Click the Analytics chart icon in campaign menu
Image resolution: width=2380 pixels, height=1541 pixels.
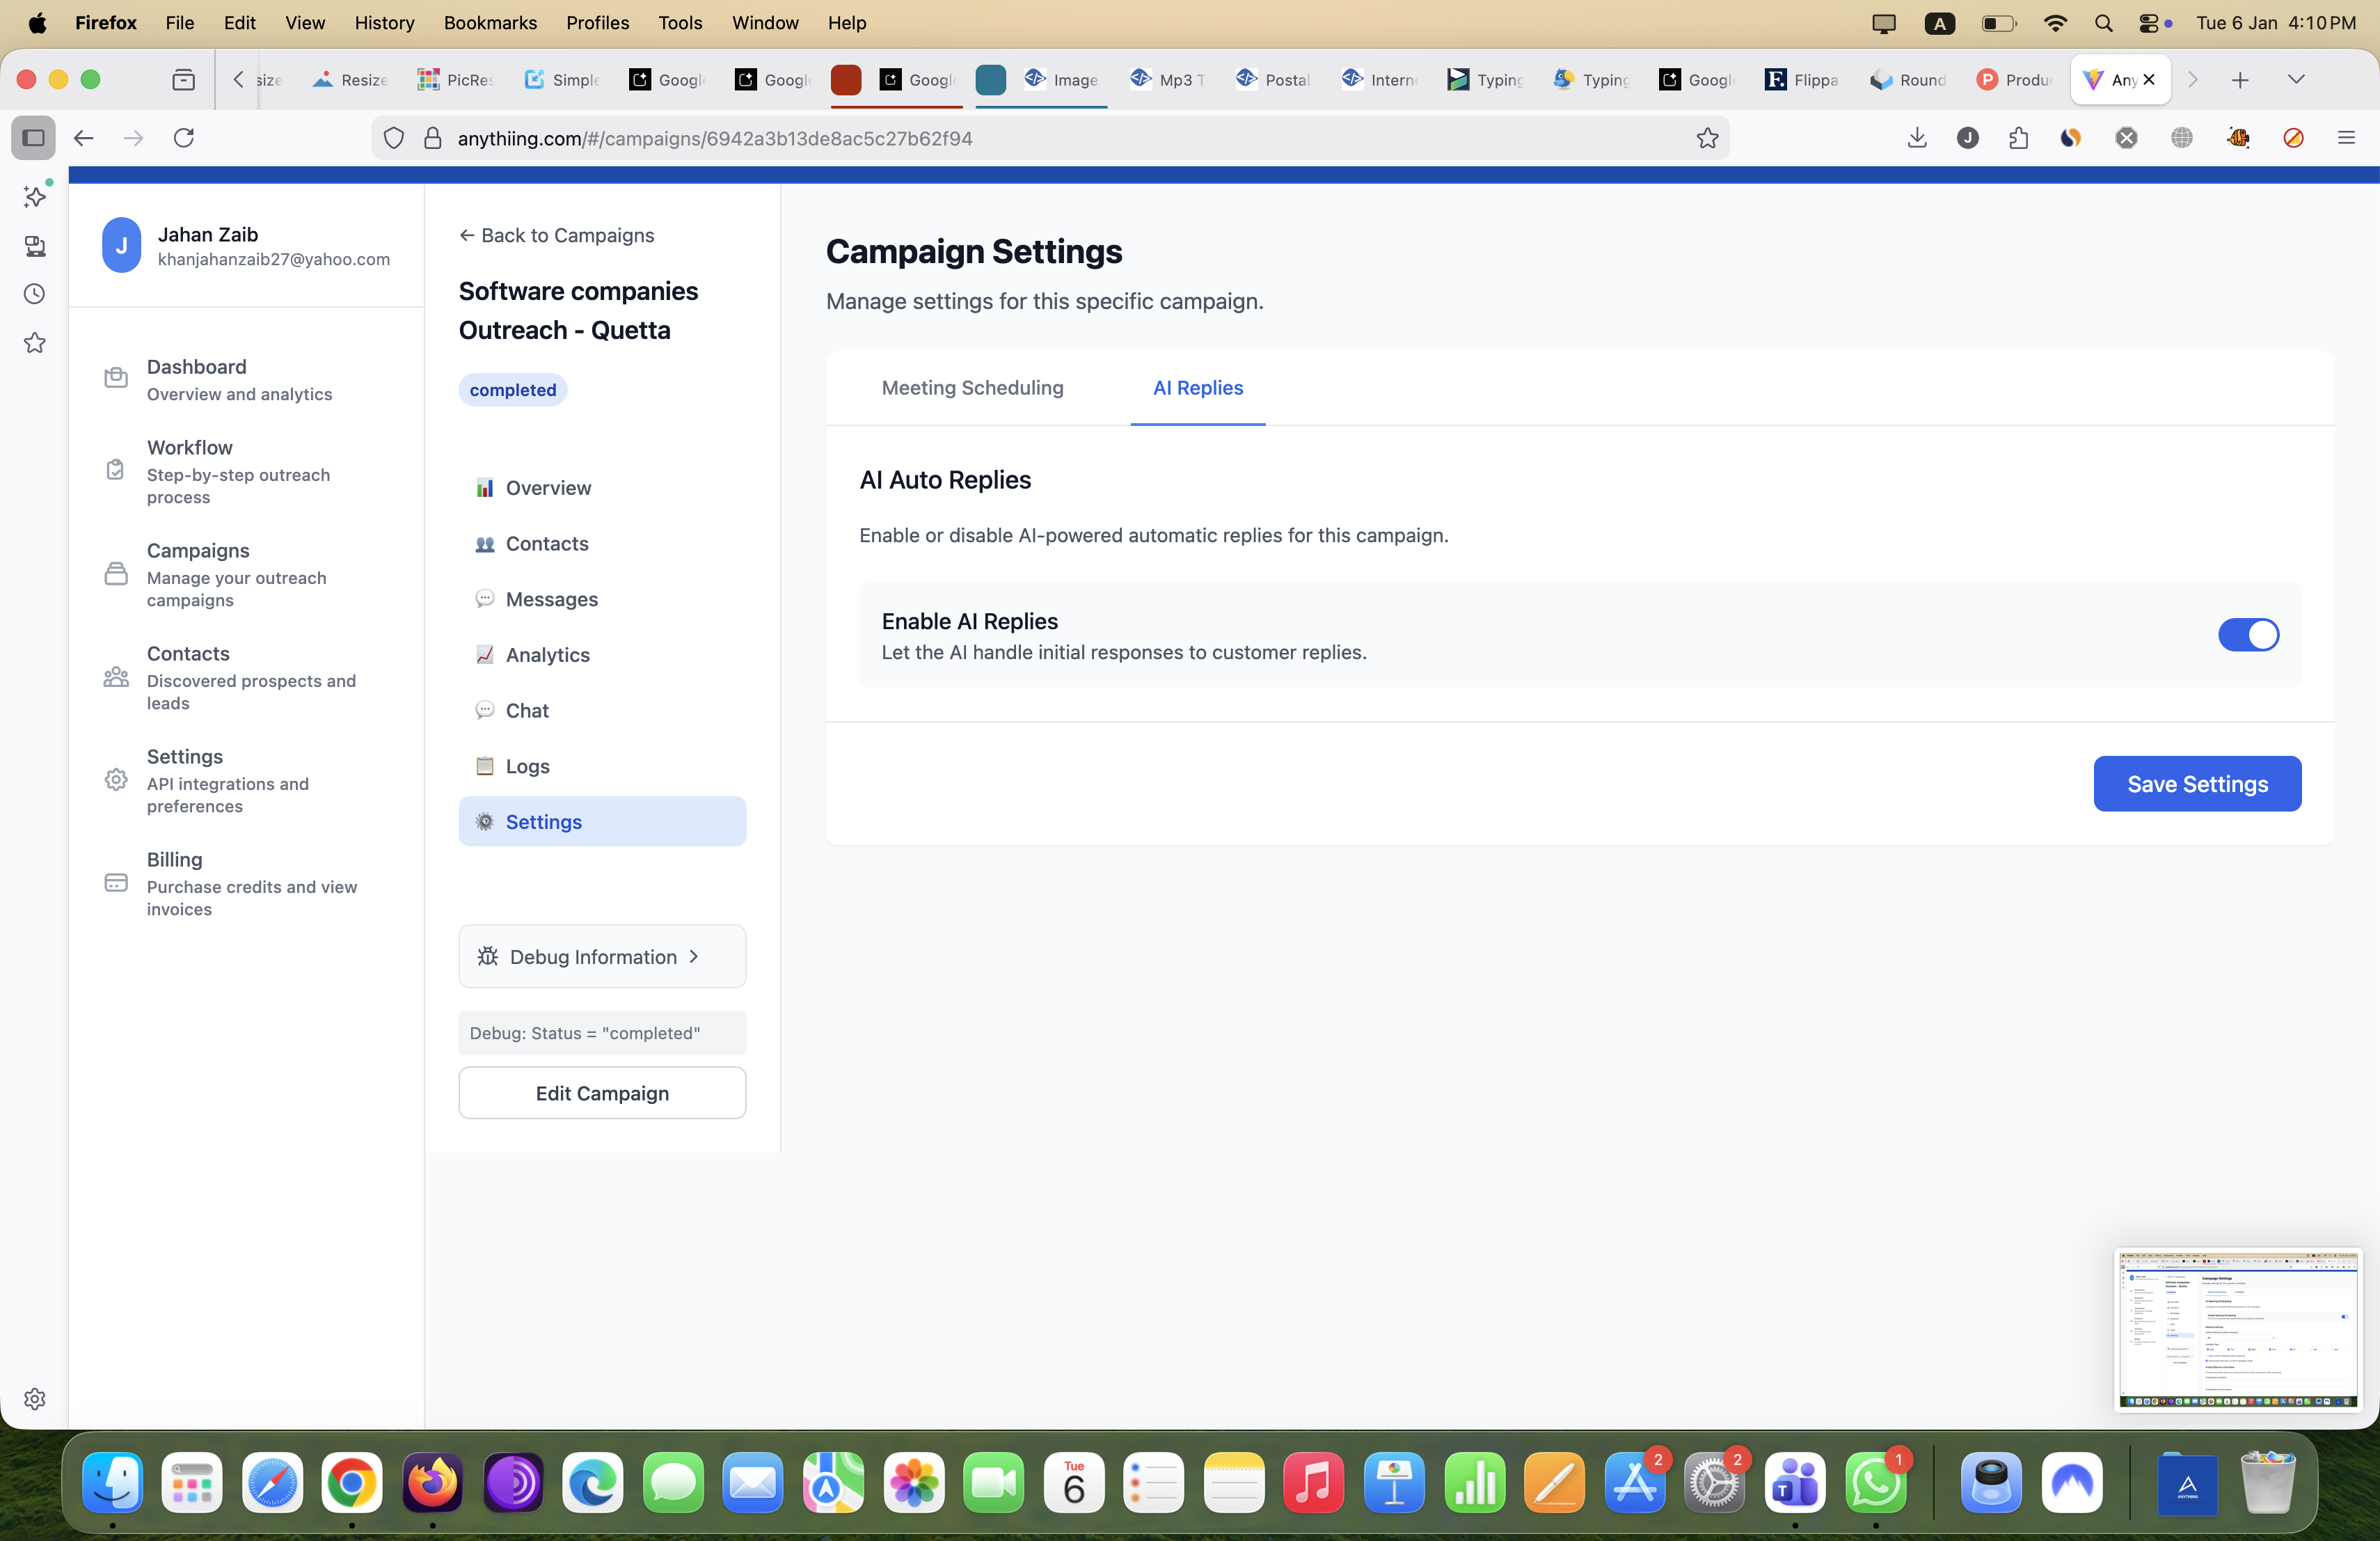(x=485, y=654)
